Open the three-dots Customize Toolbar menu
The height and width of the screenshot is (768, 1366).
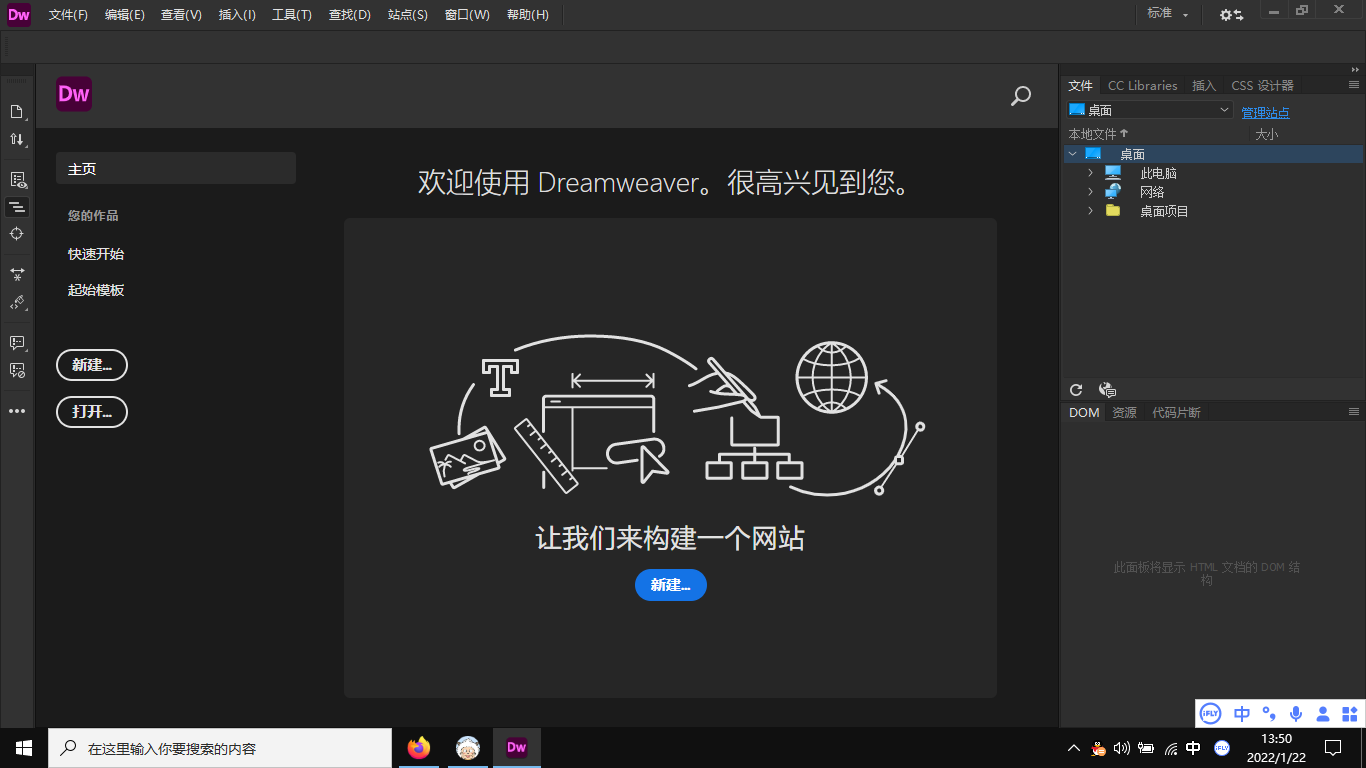click(x=17, y=411)
